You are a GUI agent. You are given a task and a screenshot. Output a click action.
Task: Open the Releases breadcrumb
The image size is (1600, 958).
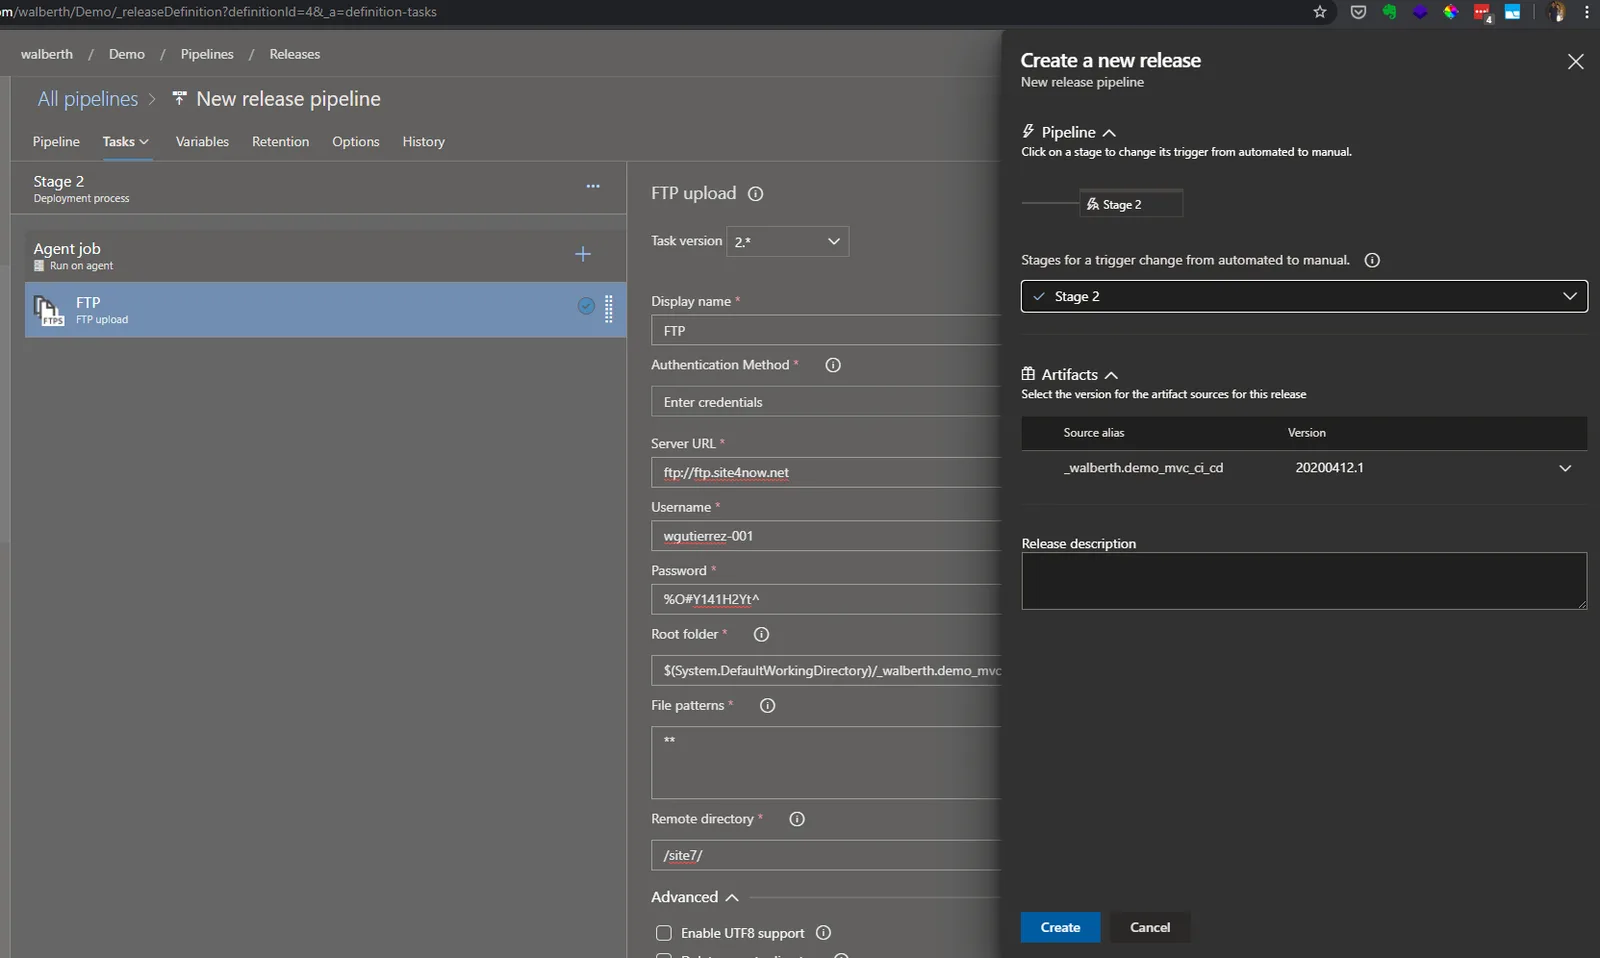point(295,54)
